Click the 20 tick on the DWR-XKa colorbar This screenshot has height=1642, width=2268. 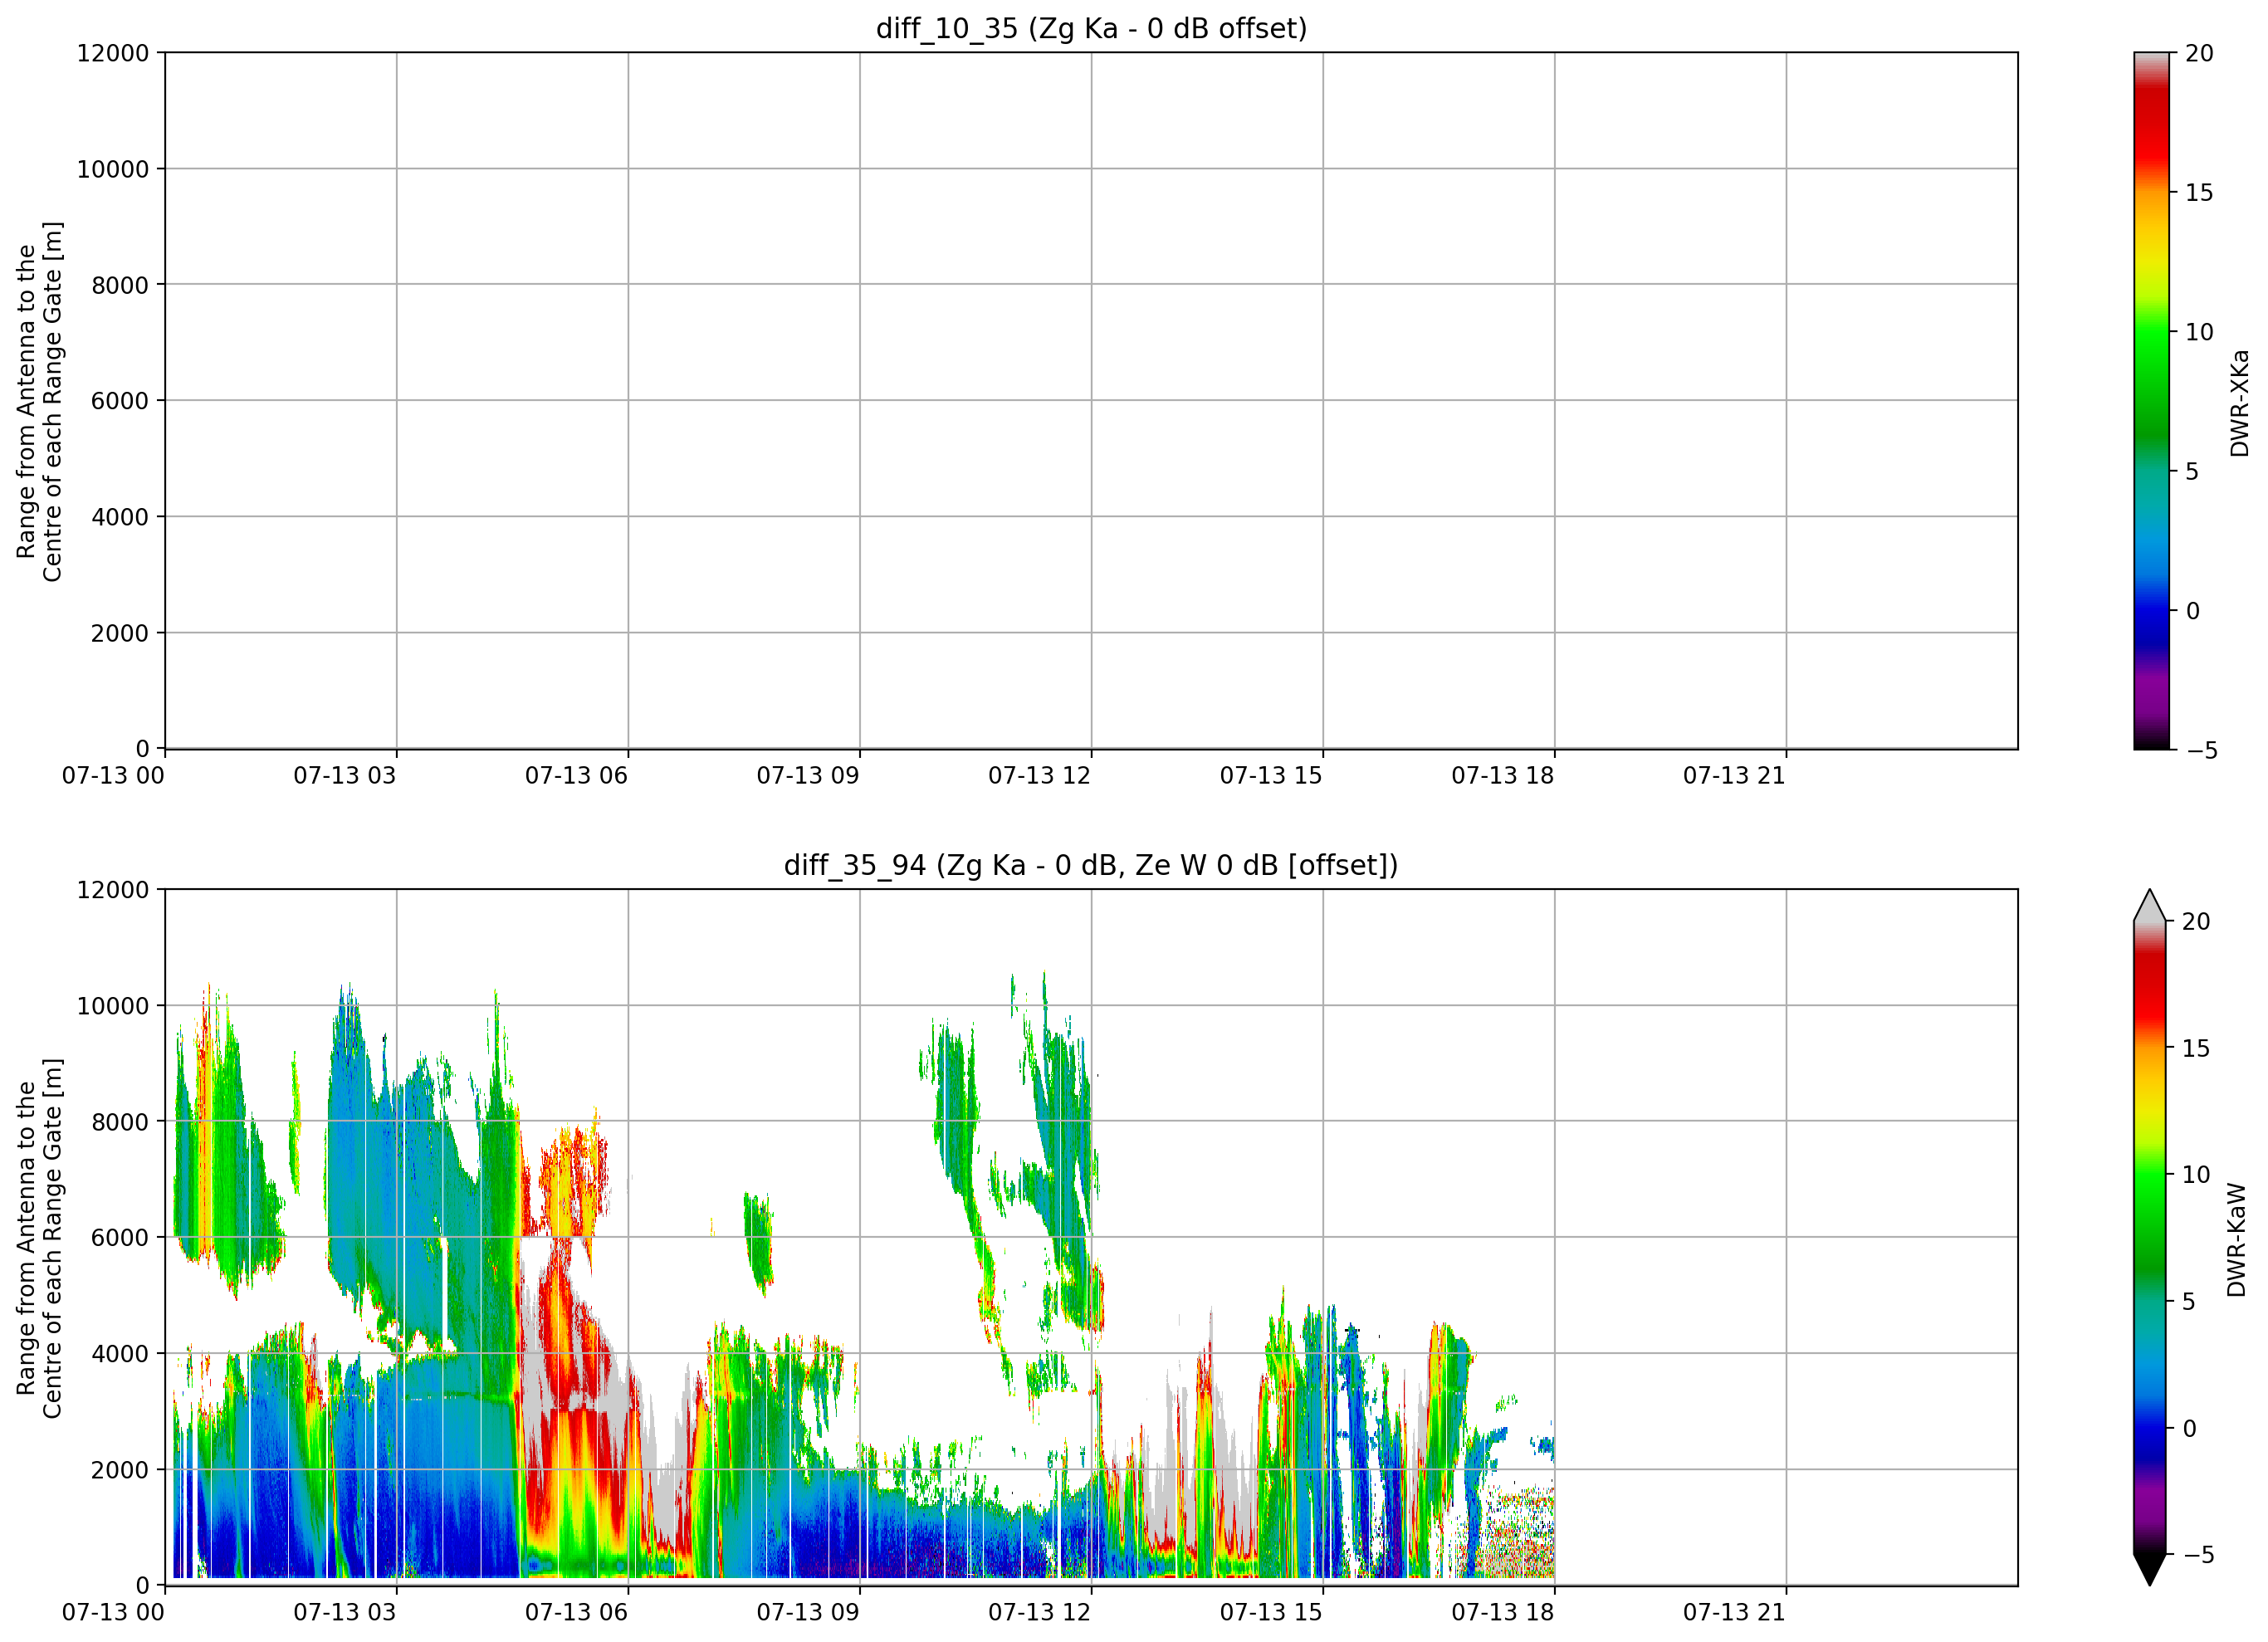(x=2200, y=53)
